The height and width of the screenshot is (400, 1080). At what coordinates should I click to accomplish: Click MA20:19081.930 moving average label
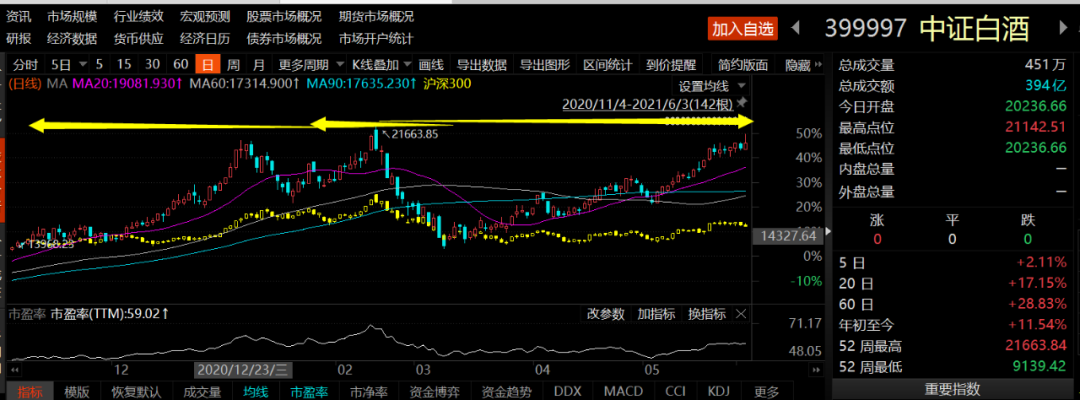tap(128, 84)
